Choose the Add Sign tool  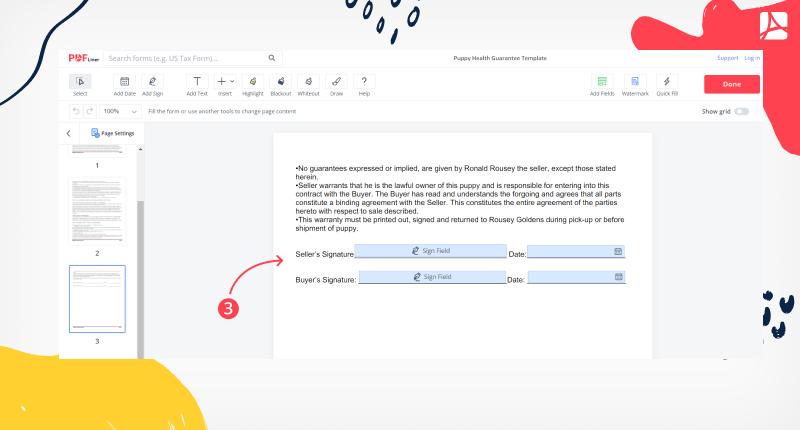point(152,84)
